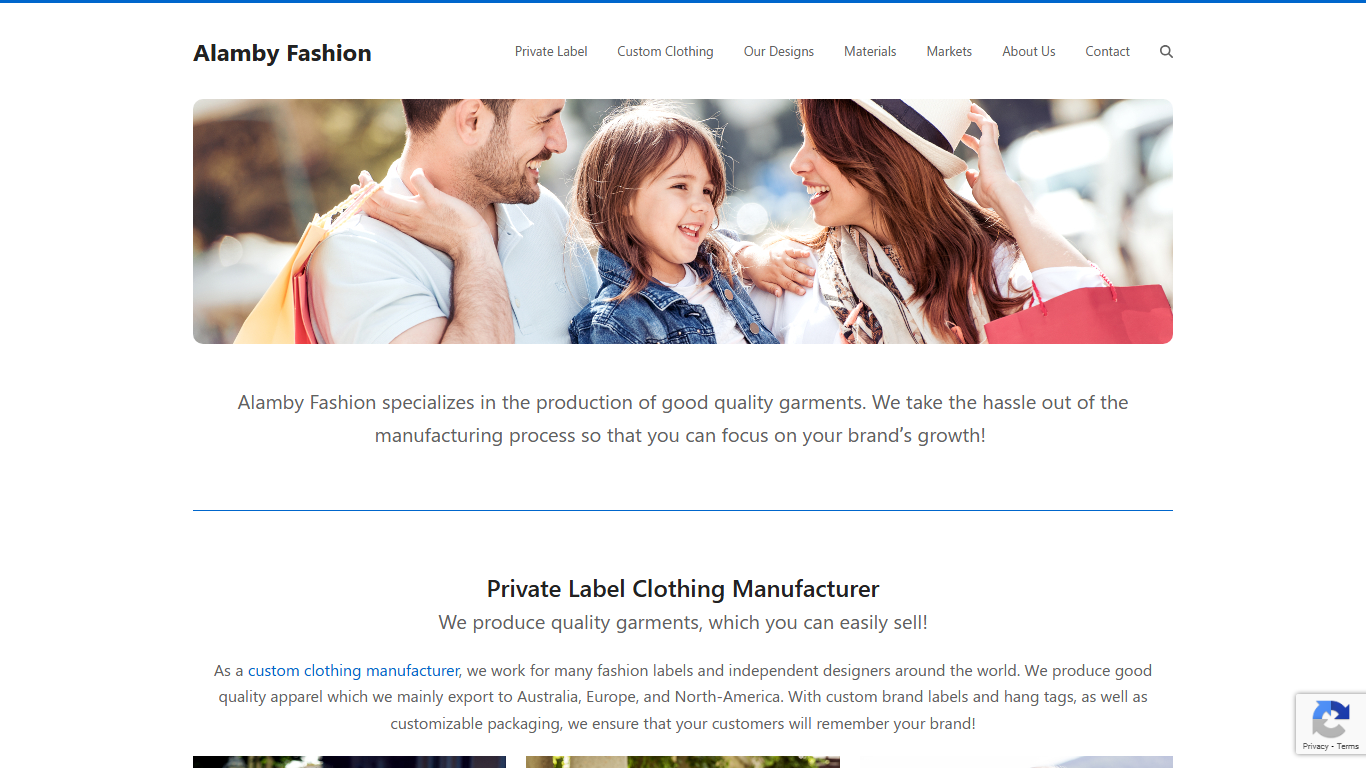Image resolution: width=1366 pixels, height=768 pixels.
Task: Open the reCAPTCHA Terms link
Action: tap(1348, 747)
